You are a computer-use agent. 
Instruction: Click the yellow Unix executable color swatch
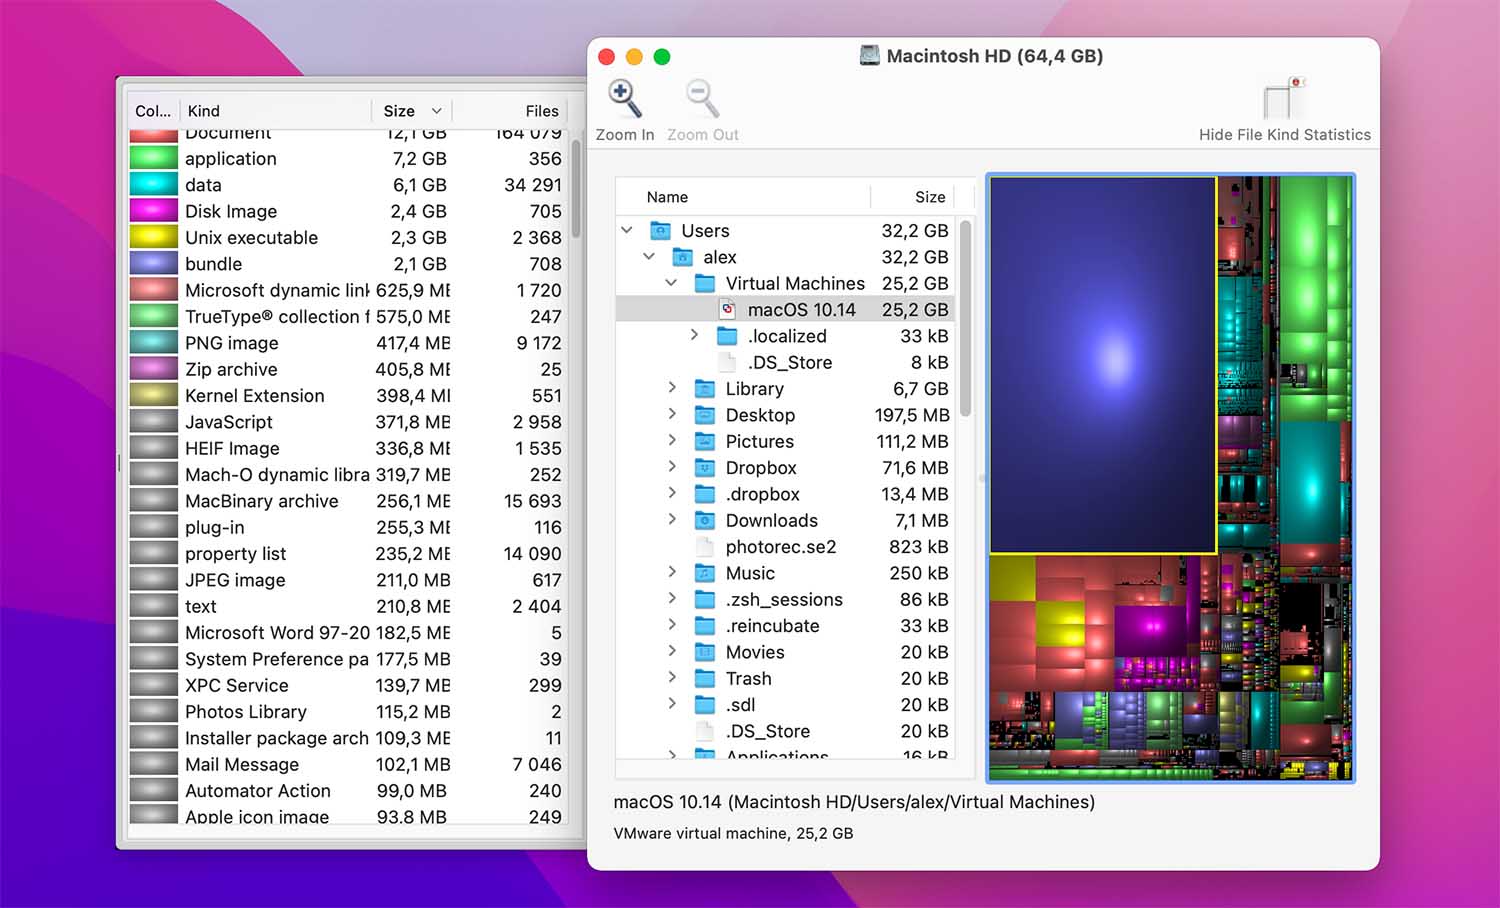tap(153, 237)
